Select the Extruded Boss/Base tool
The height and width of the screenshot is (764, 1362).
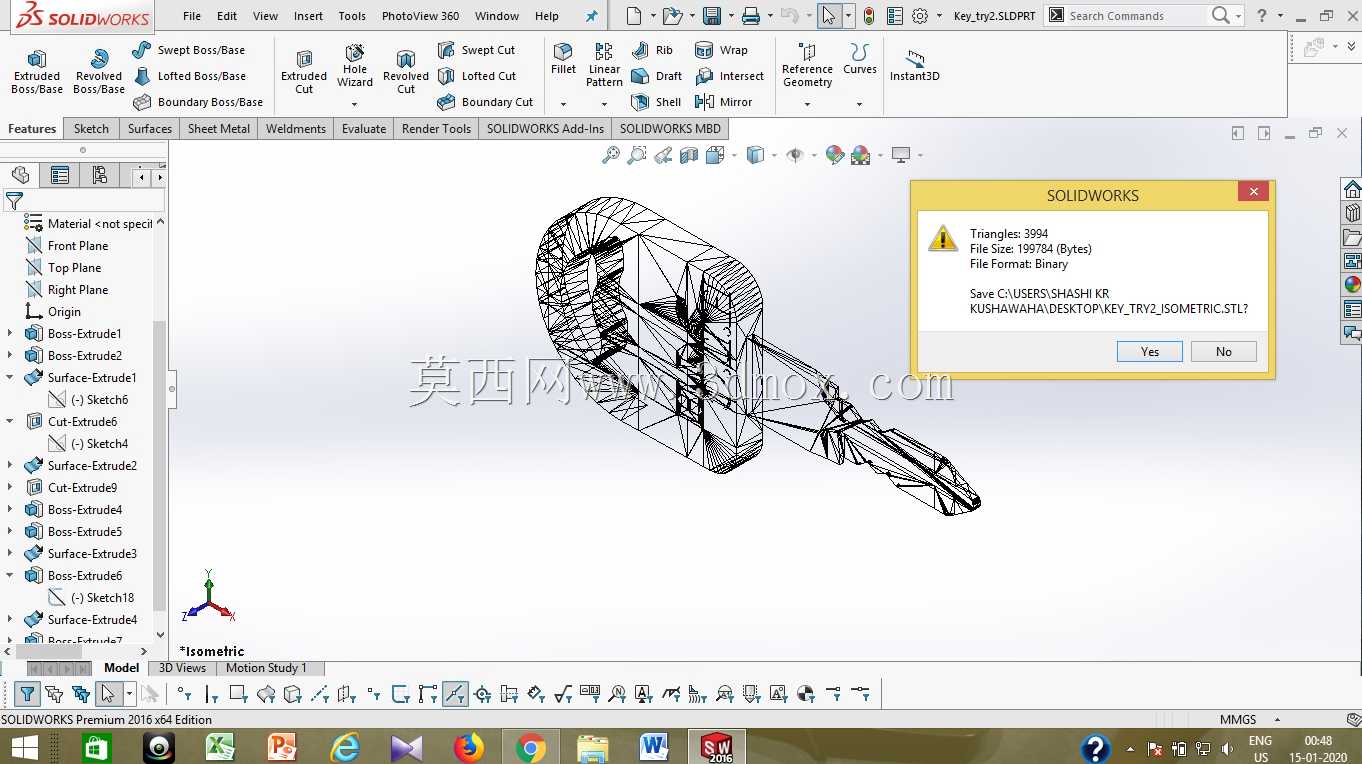[37, 72]
